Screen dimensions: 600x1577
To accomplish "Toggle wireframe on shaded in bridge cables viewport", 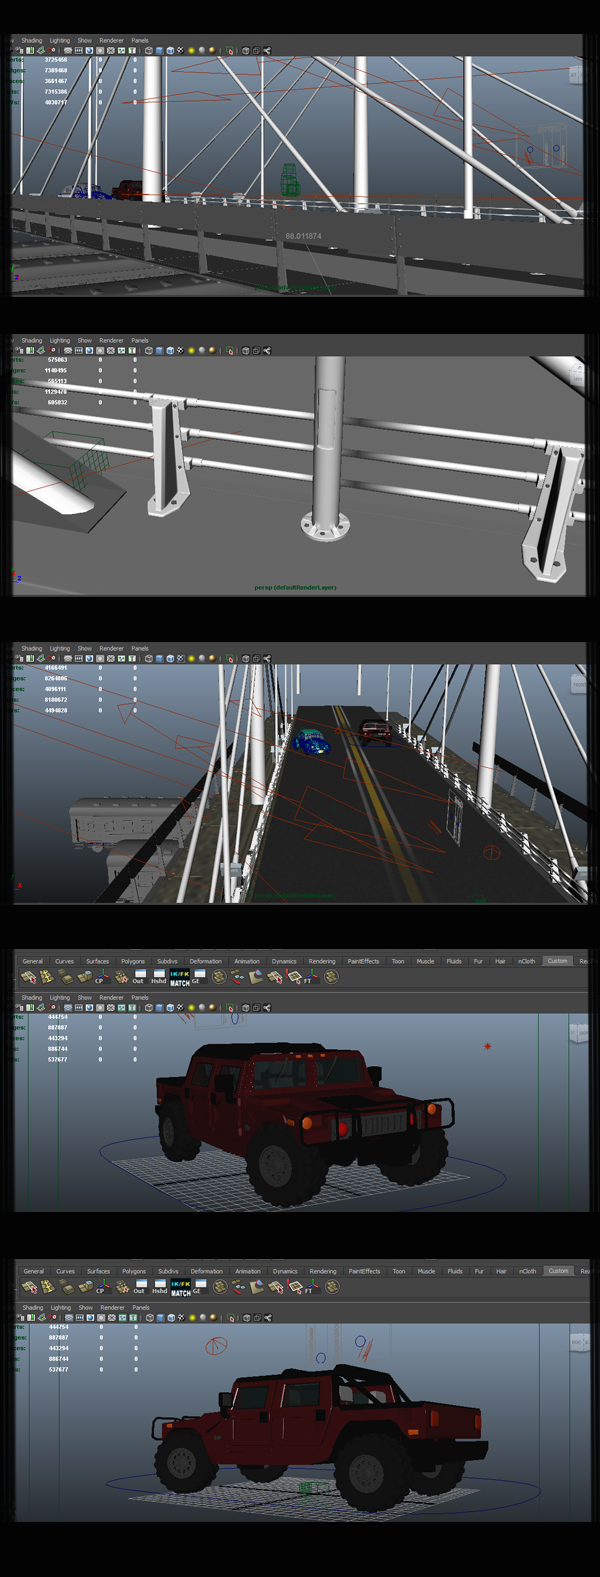I will click(x=170, y=50).
